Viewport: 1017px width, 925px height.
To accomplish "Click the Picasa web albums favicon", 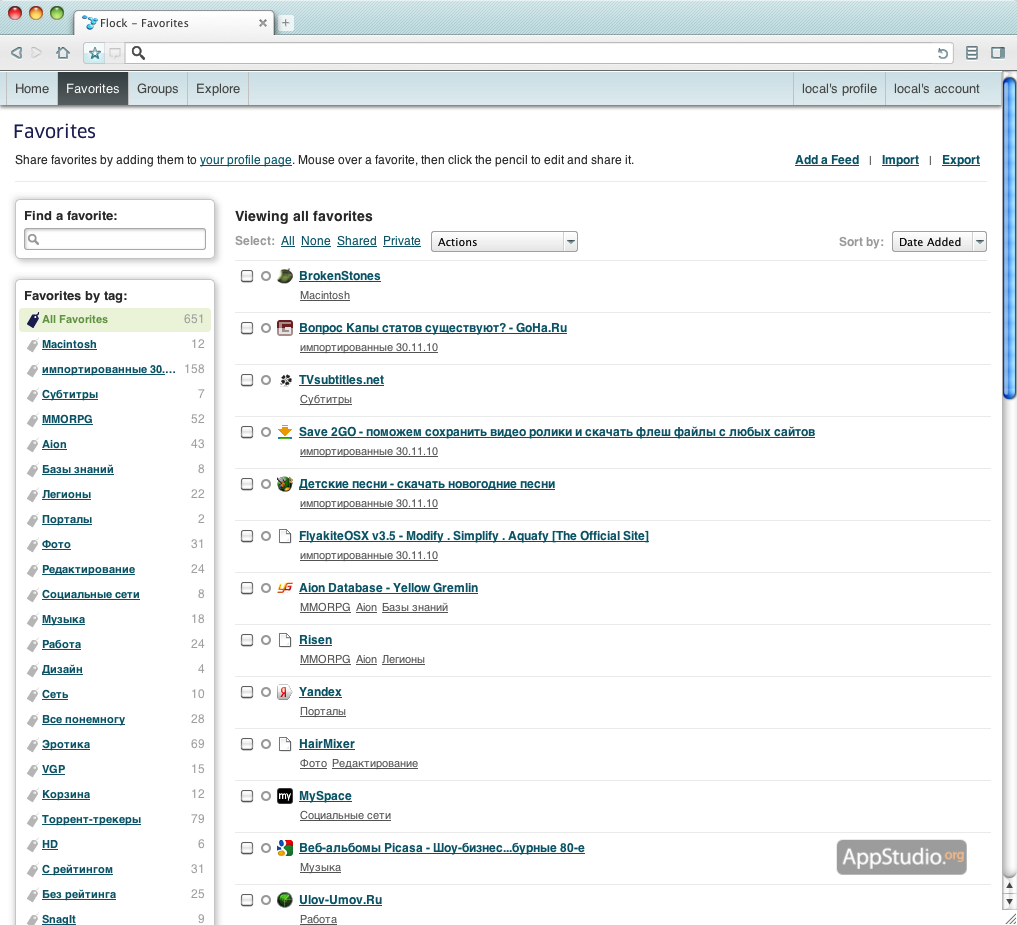I will tap(285, 848).
